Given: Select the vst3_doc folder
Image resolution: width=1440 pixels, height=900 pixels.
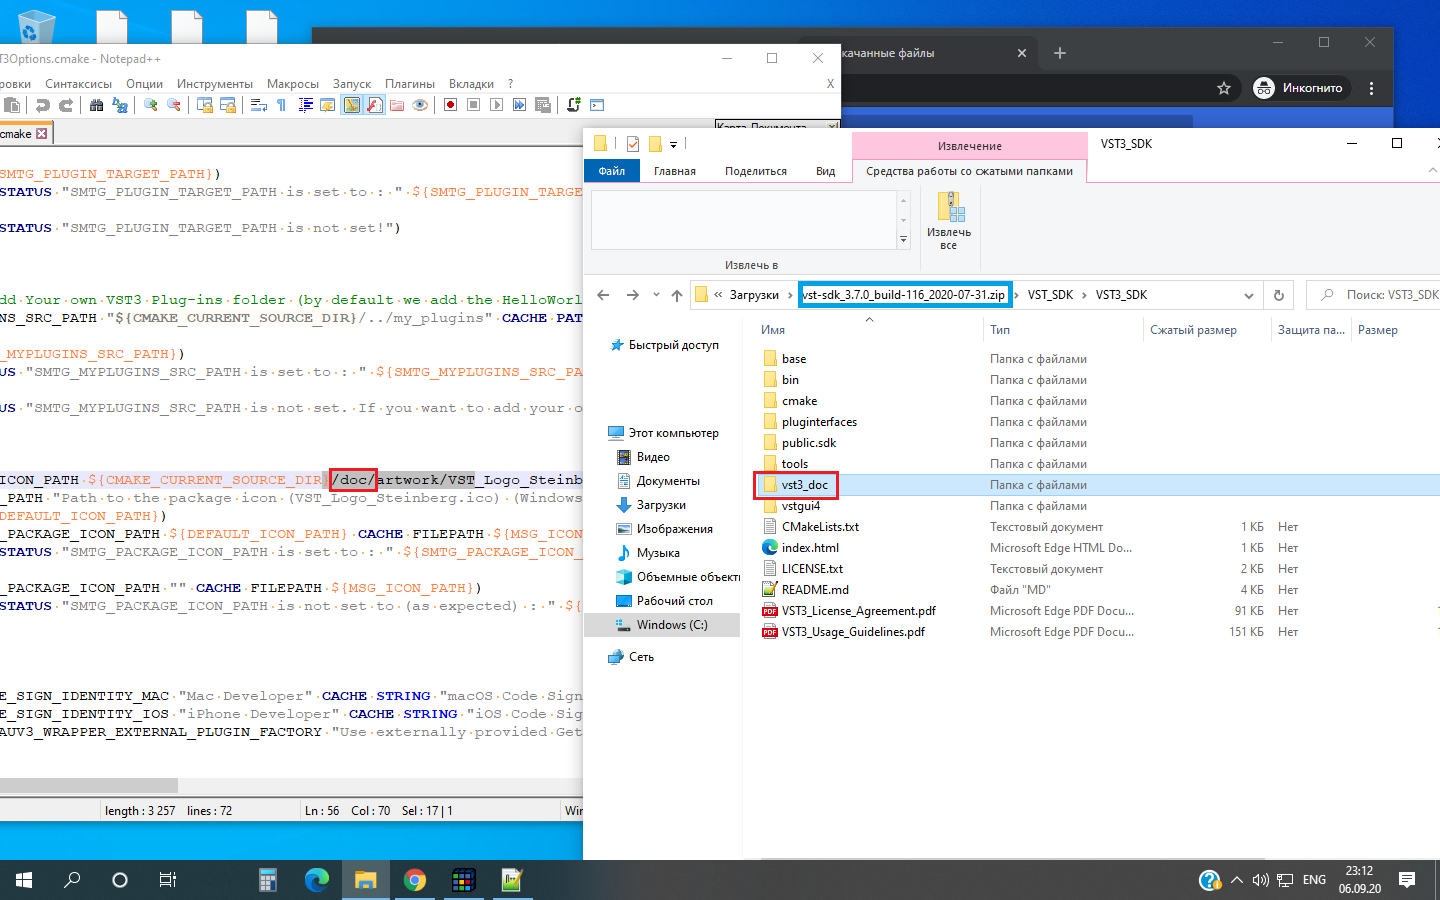Looking at the screenshot, I should point(805,485).
